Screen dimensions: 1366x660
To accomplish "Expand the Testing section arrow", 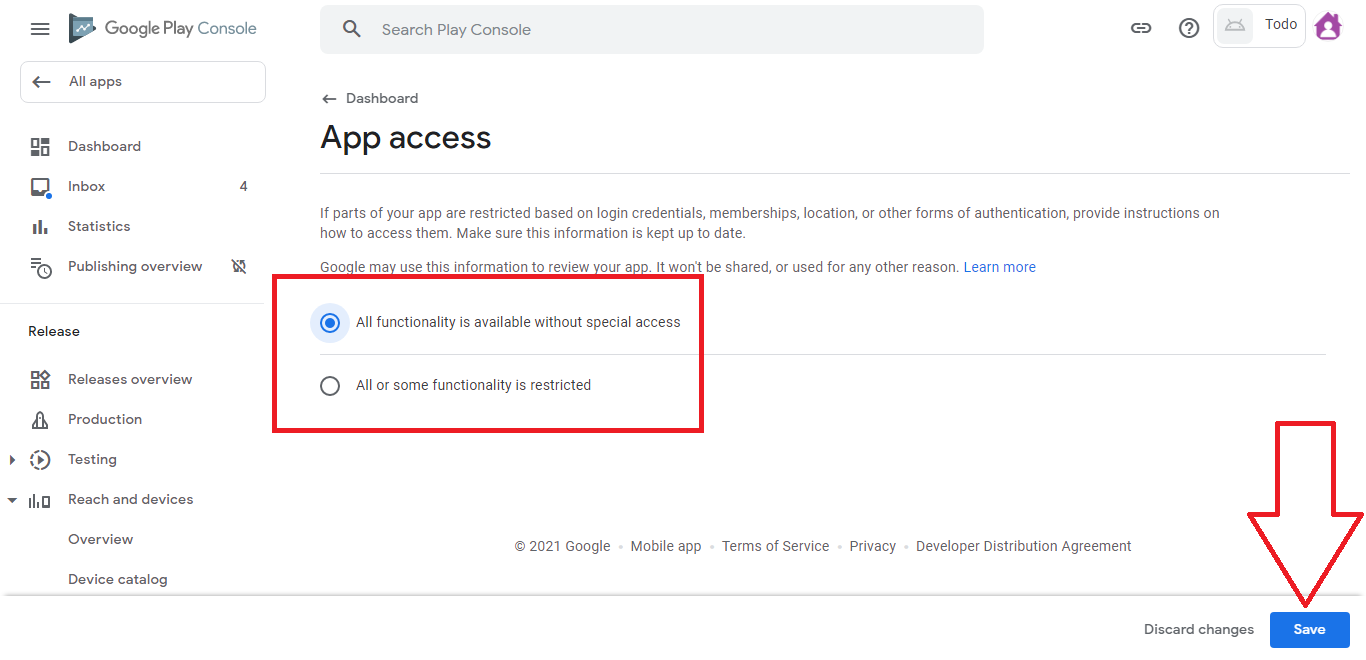I will [13, 460].
